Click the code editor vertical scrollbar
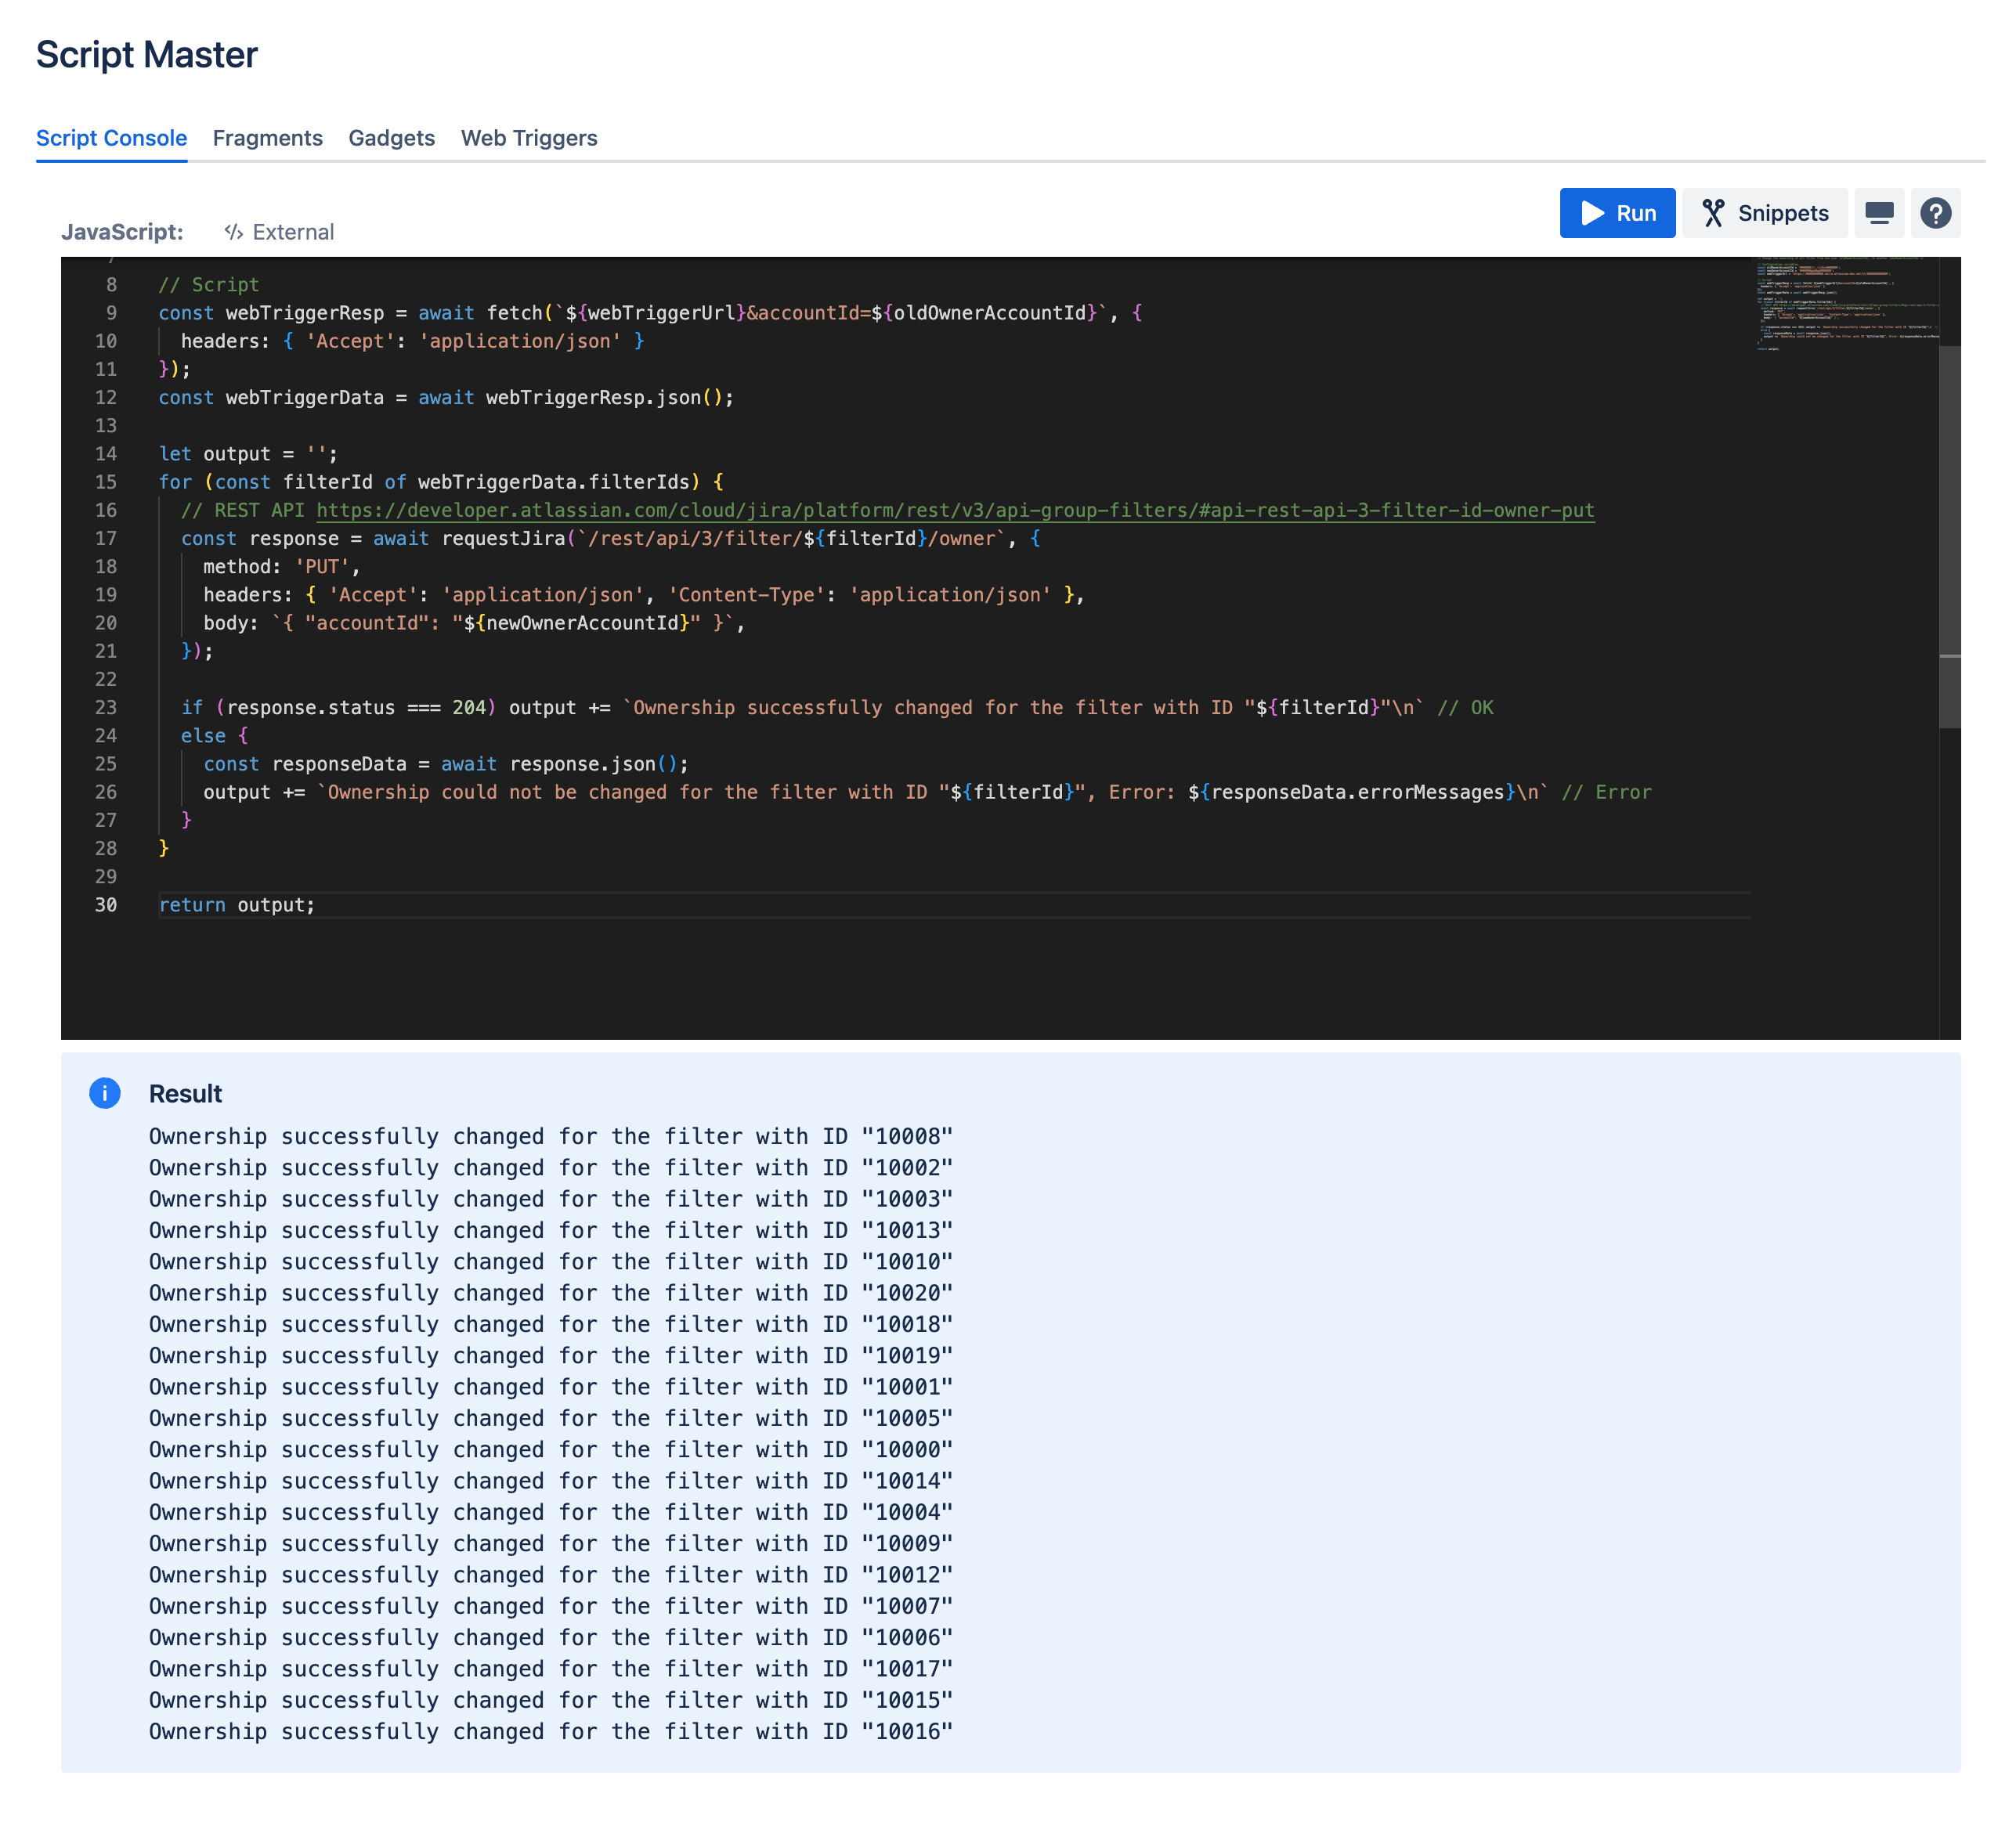 1949,536
